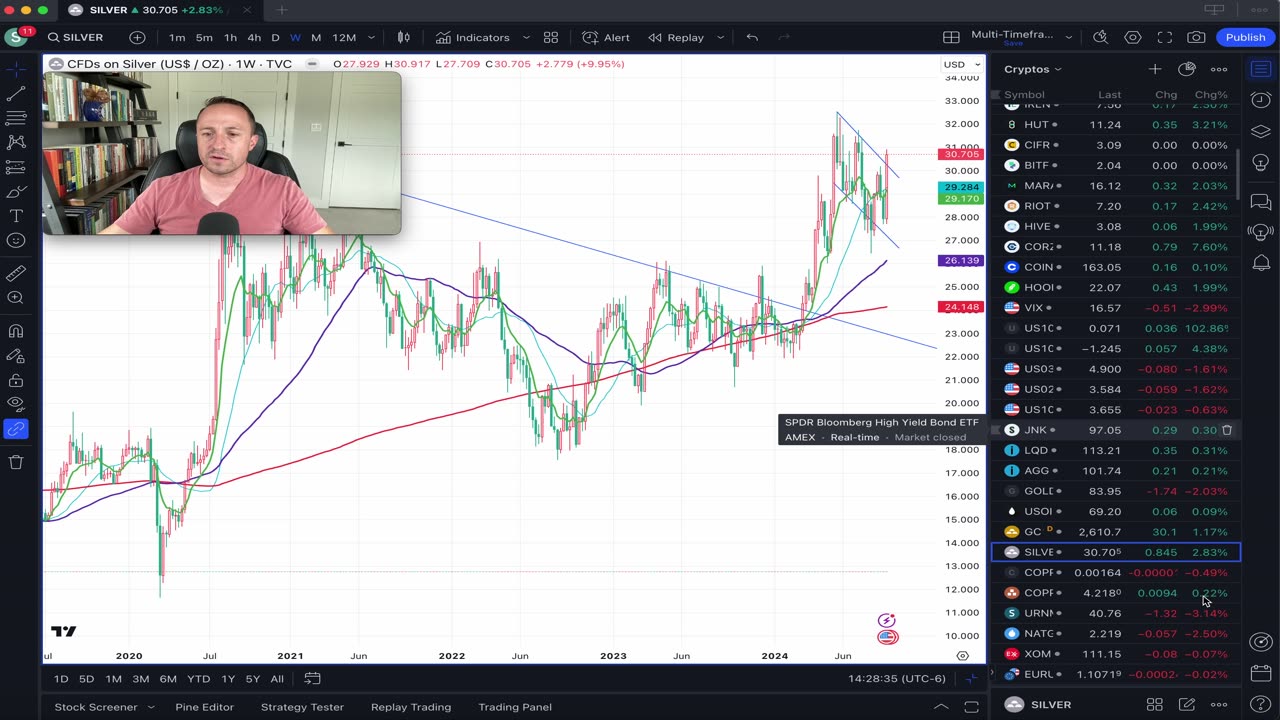Toggle hide all drawings eye icon
The image size is (1280, 720).
pos(16,404)
